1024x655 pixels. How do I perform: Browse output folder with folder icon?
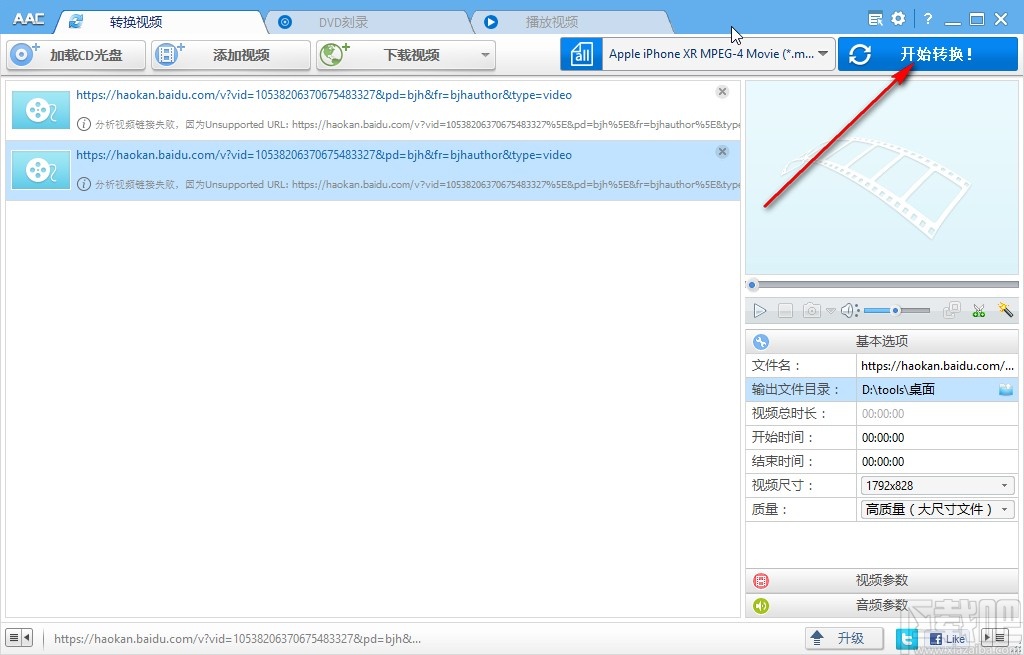click(x=1006, y=390)
